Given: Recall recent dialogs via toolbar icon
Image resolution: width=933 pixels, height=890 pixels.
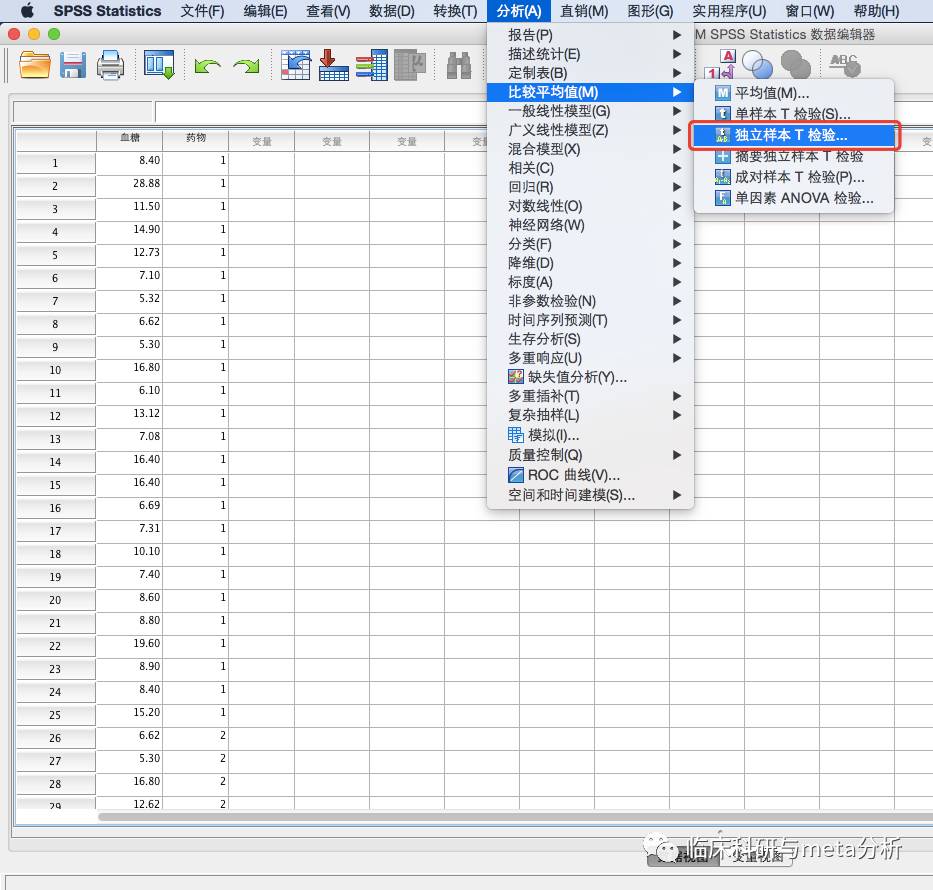Looking at the screenshot, I should (159, 65).
